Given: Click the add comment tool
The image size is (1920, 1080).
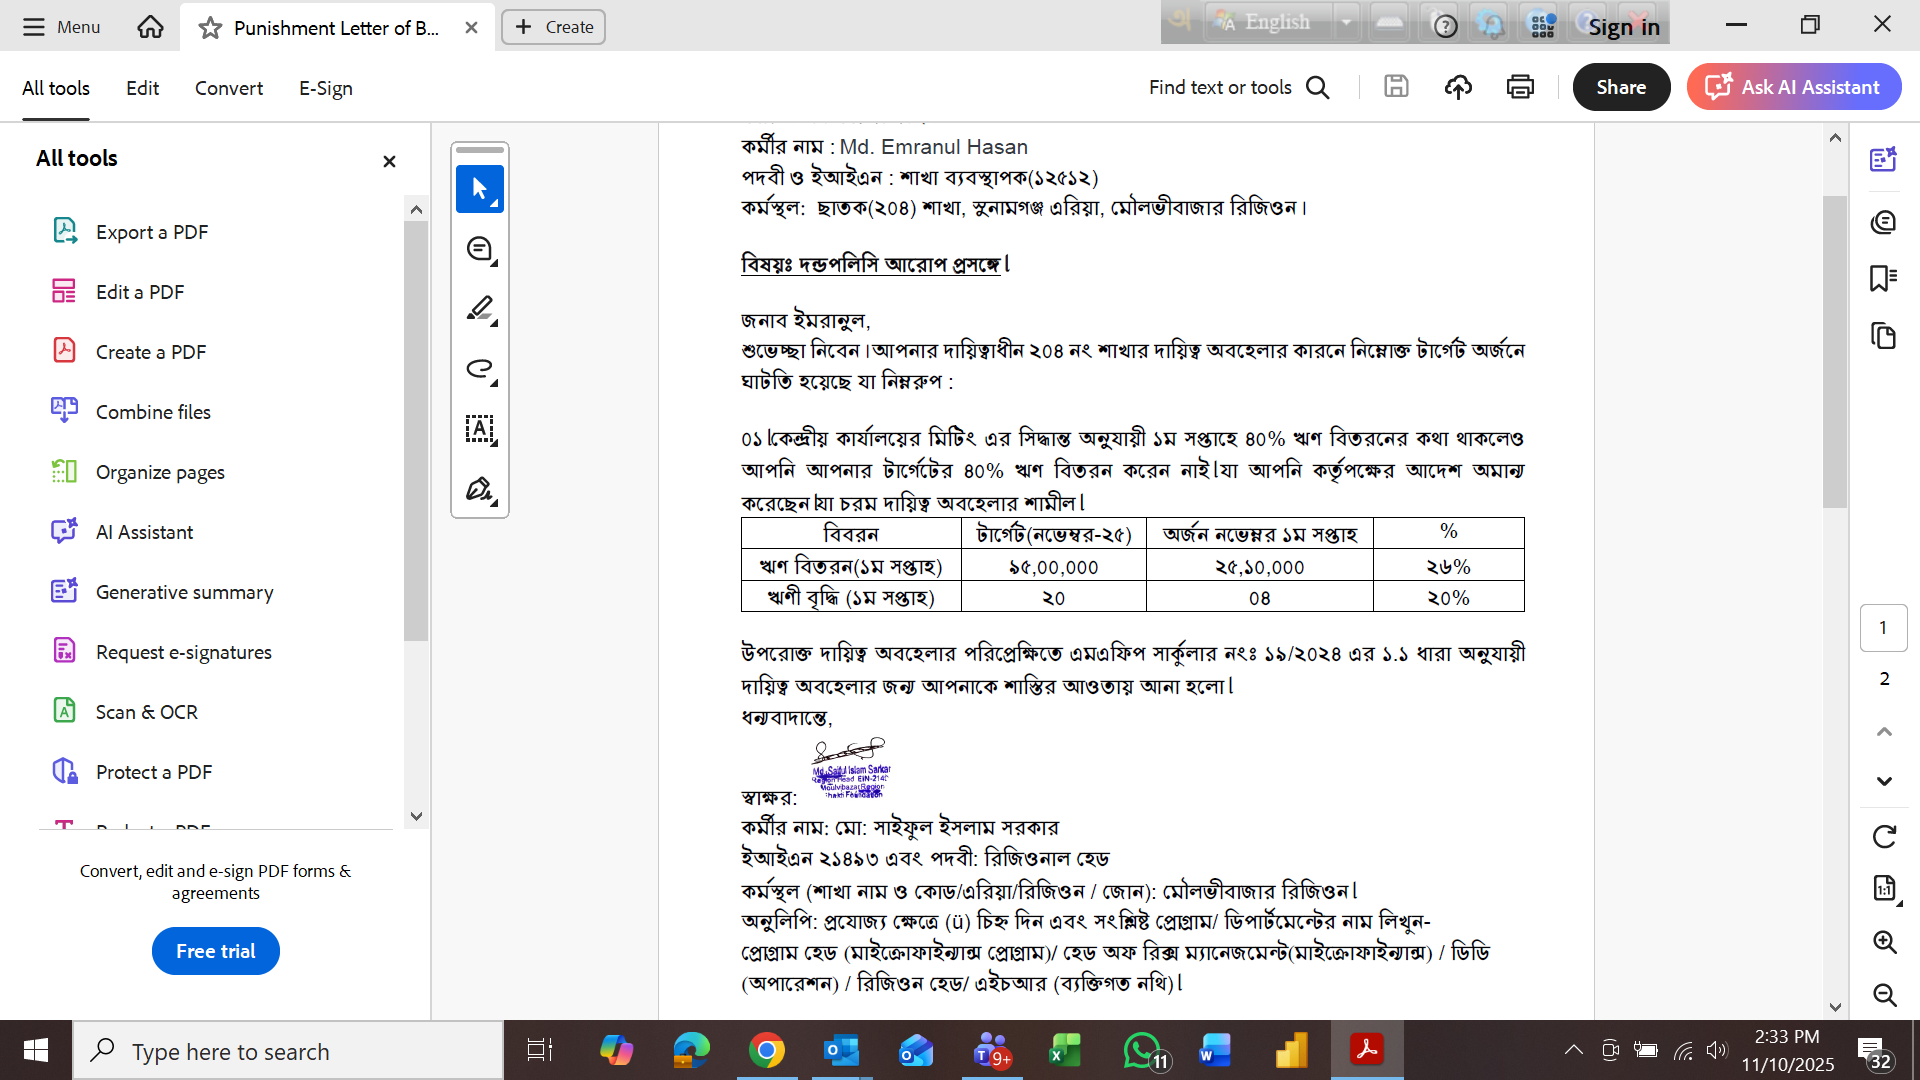Looking at the screenshot, I should point(479,249).
